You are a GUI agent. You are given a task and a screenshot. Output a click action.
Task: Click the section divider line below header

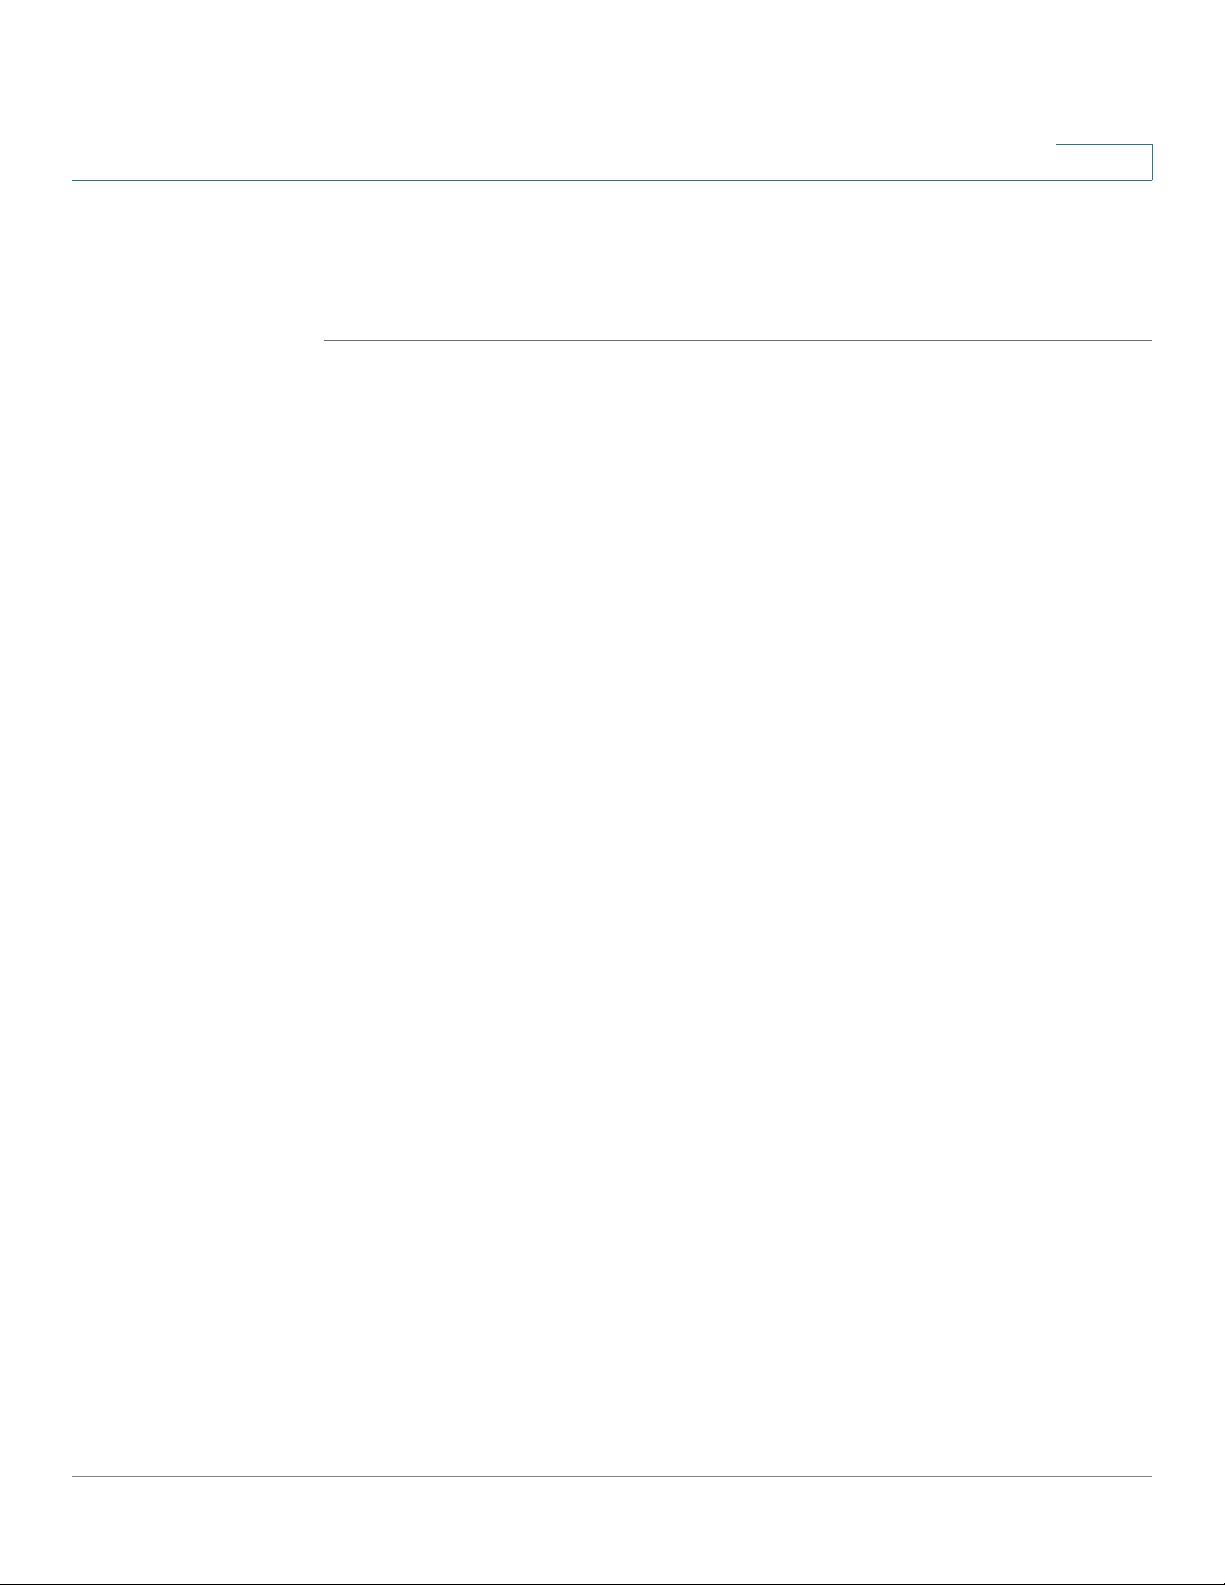point(738,341)
